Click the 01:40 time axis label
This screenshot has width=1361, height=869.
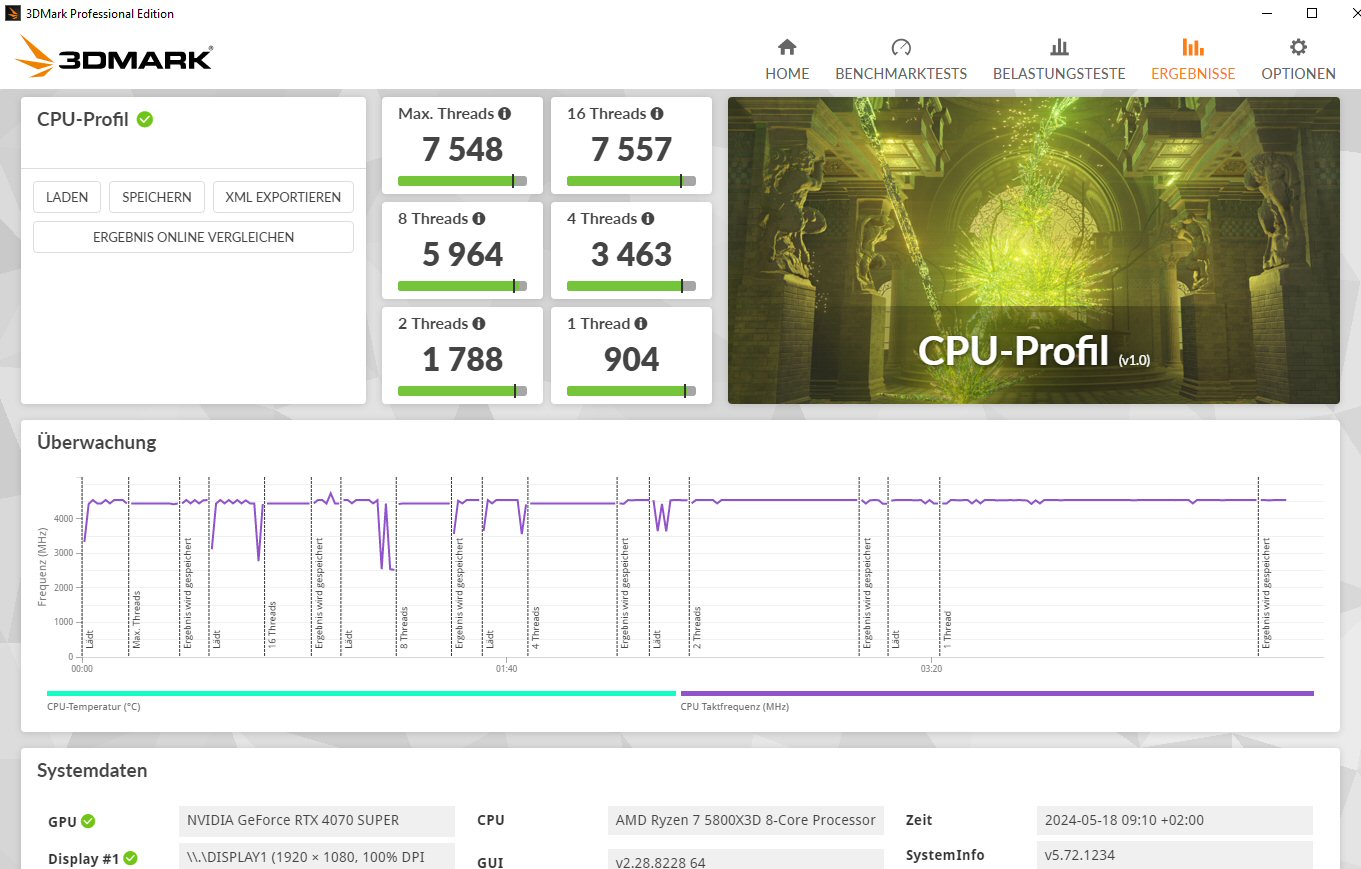506,668
